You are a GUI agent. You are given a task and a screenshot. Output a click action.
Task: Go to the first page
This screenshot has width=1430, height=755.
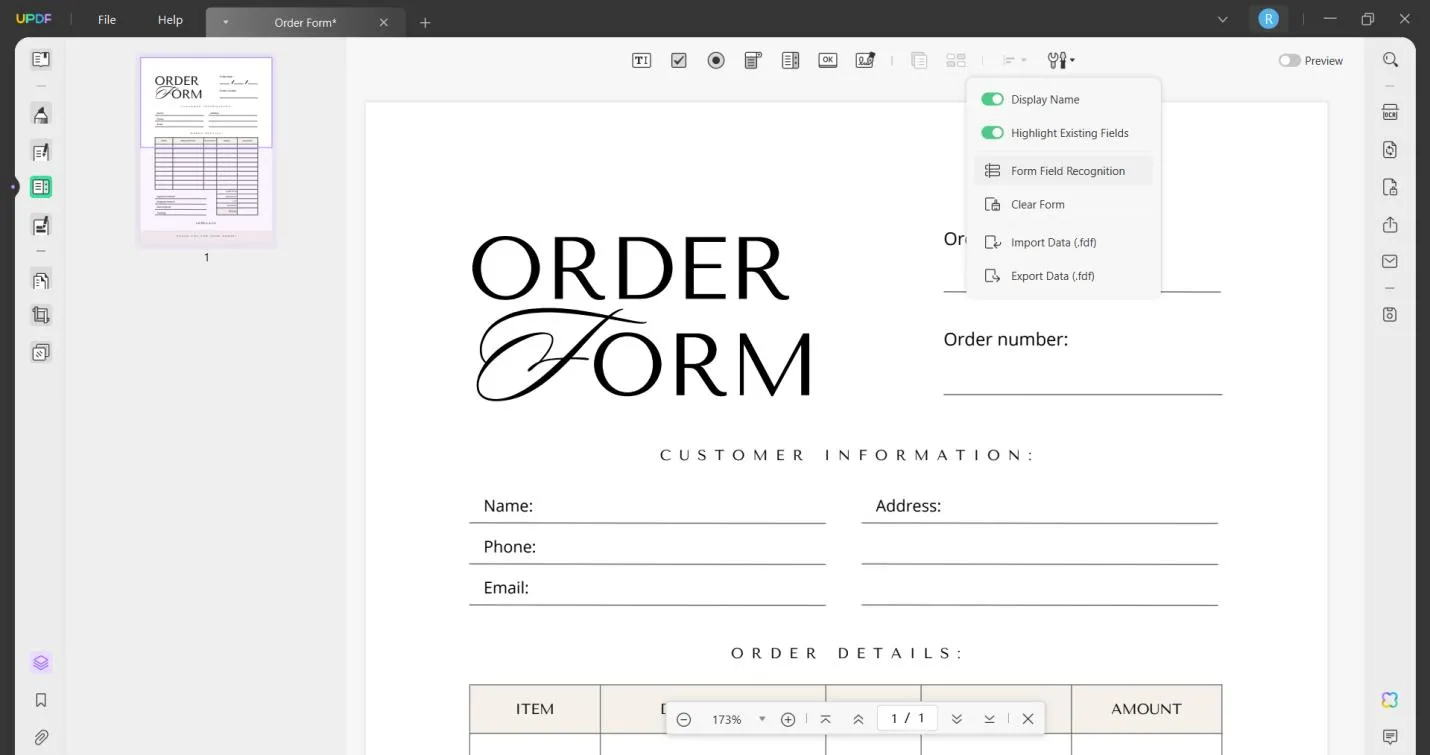click(x=825, y=719)
